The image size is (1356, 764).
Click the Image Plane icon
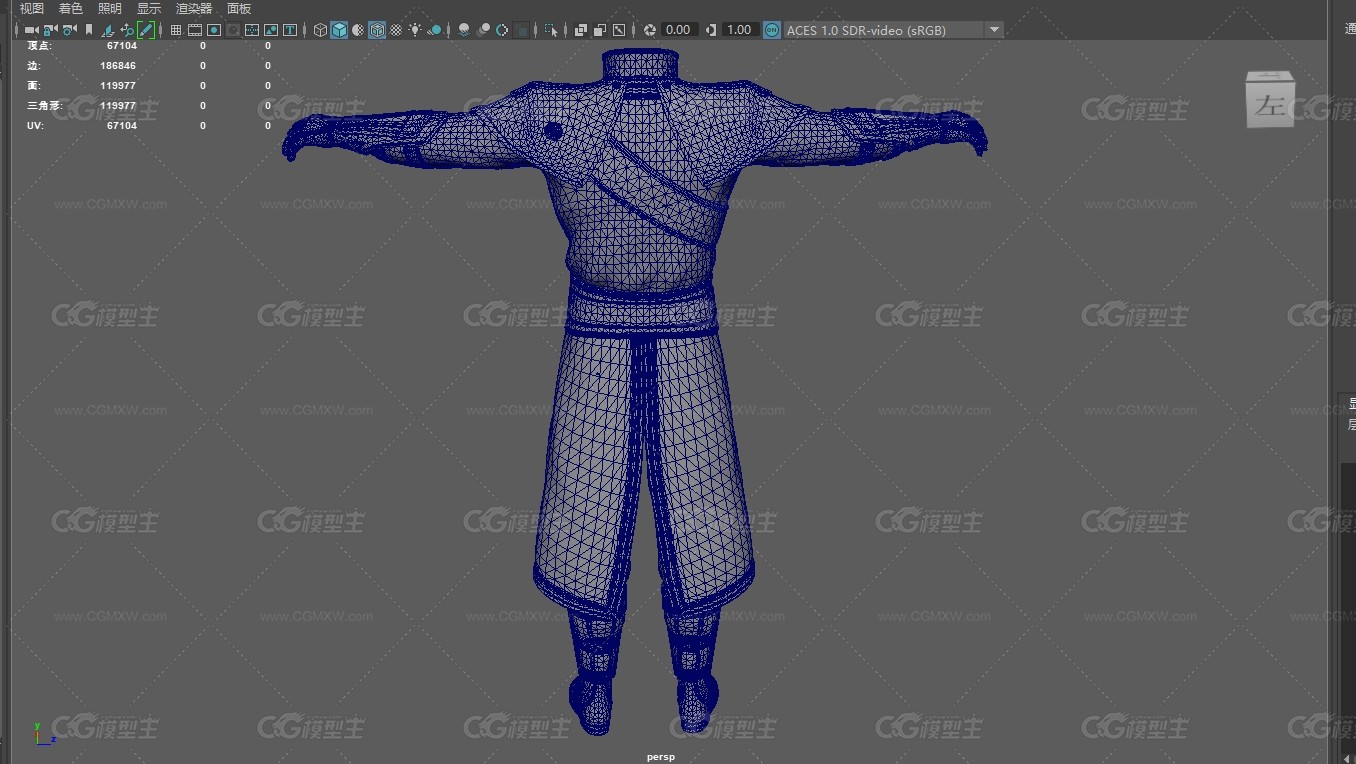[x=108, y=30]
